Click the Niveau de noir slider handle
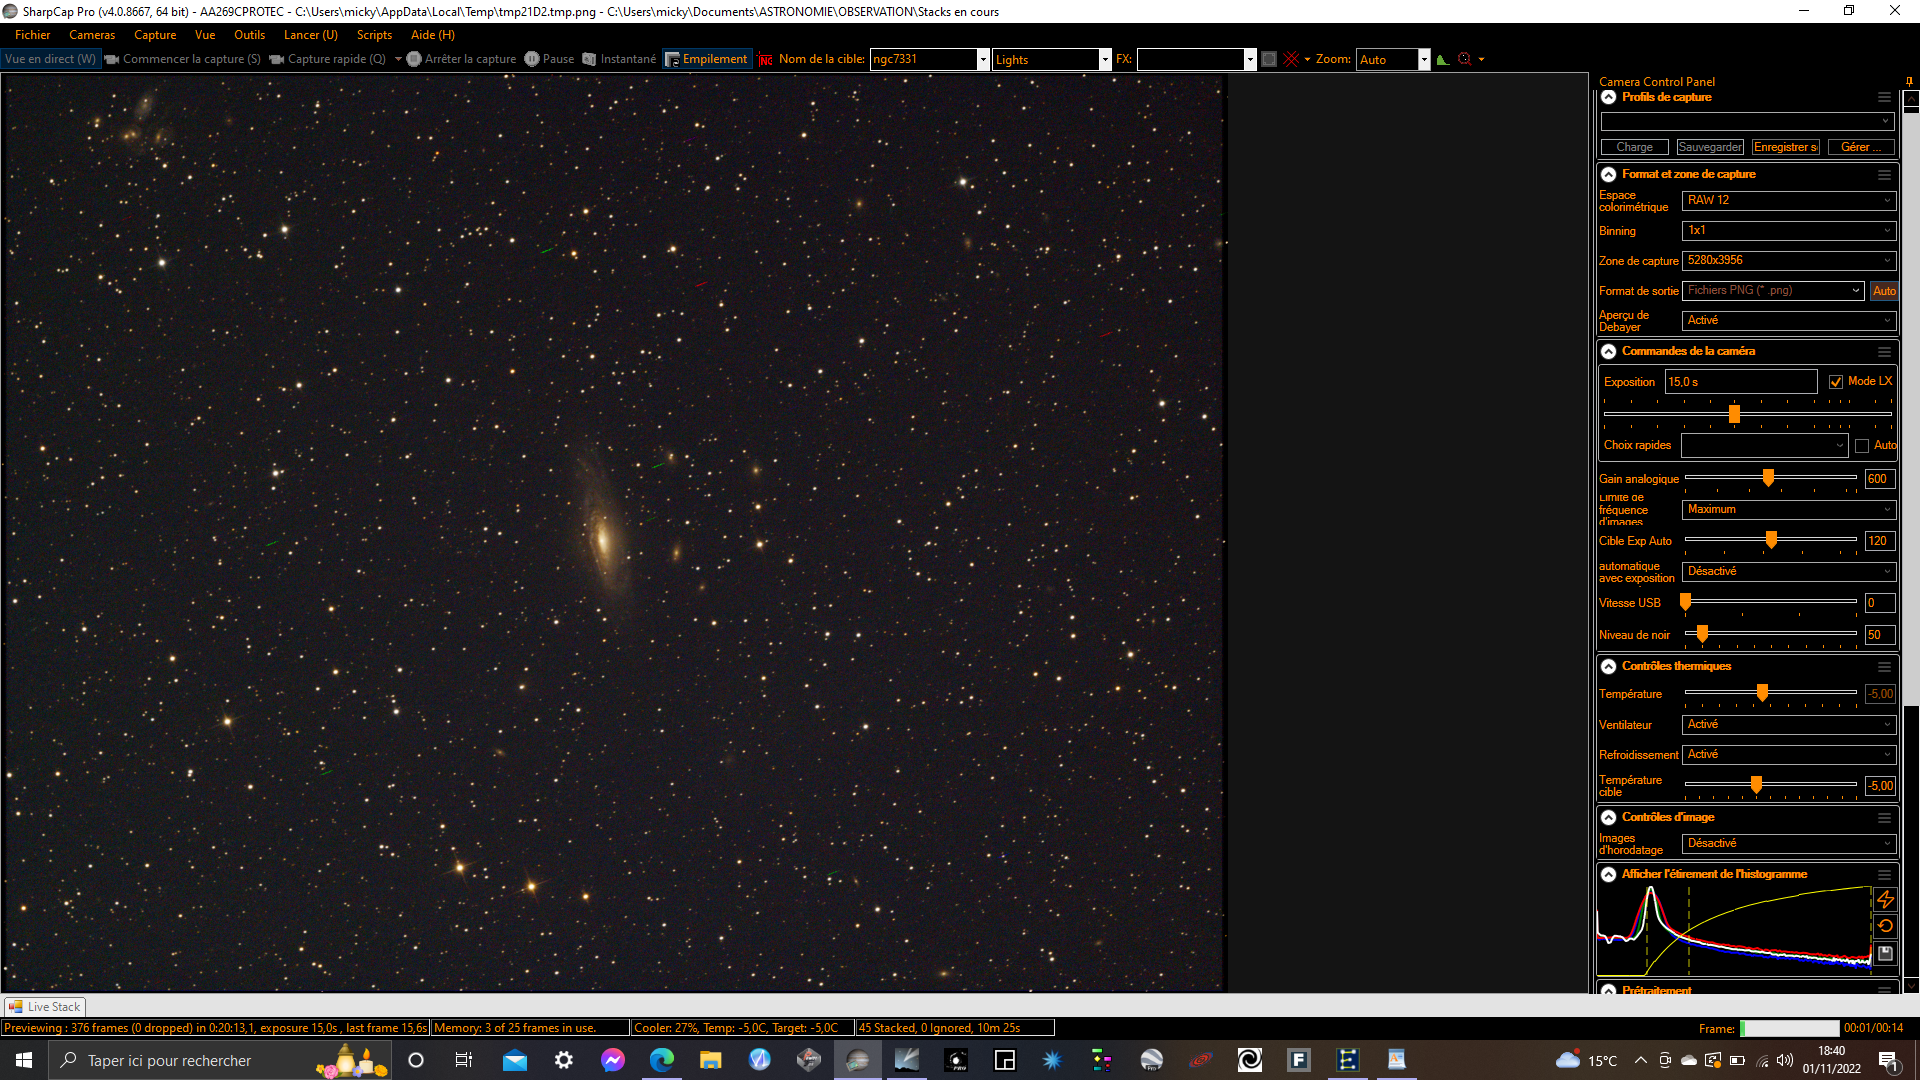 coord(1702,634)
